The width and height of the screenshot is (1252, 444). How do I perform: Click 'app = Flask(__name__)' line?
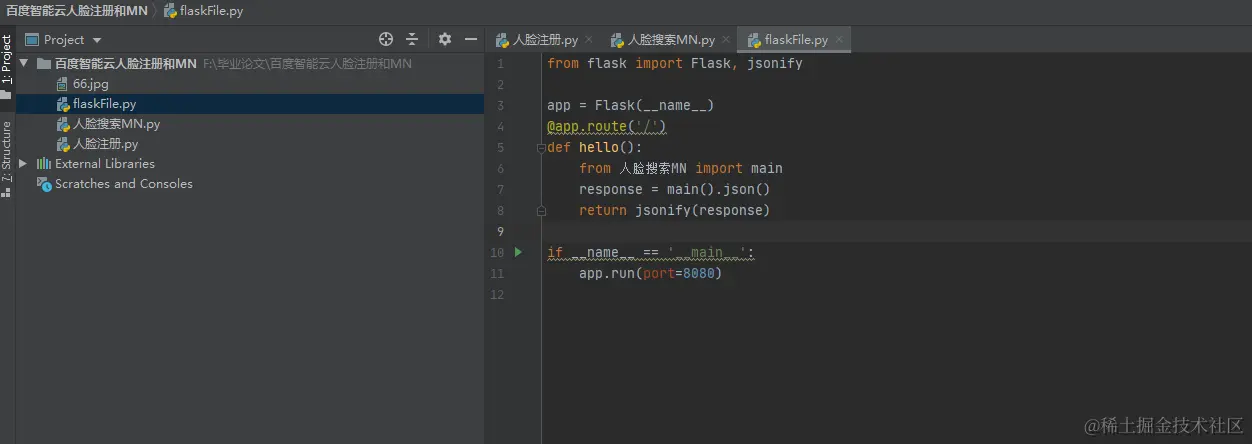click(630, 105)
